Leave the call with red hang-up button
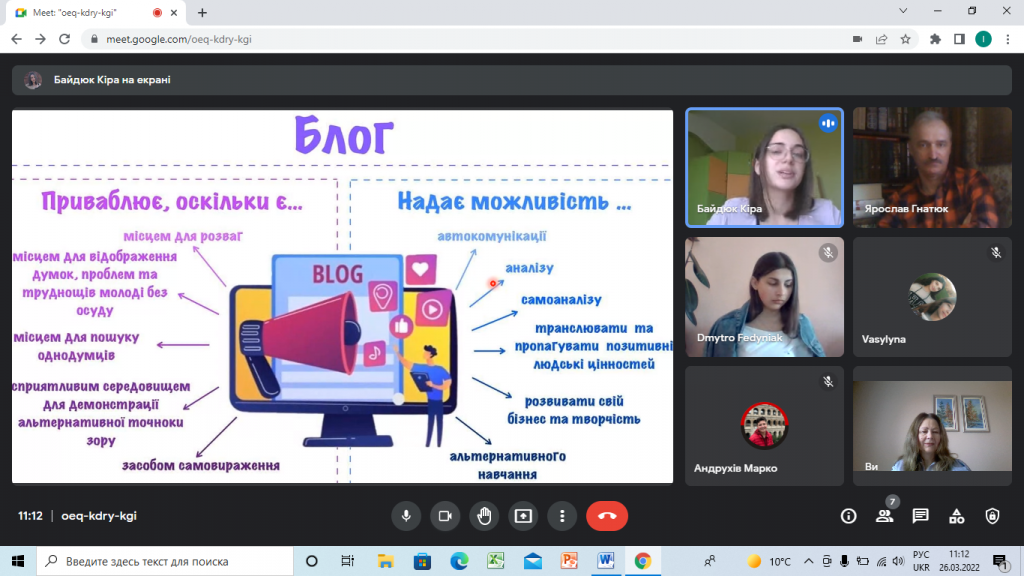The height and width of the screenshot is (576, 1024). 607,516
